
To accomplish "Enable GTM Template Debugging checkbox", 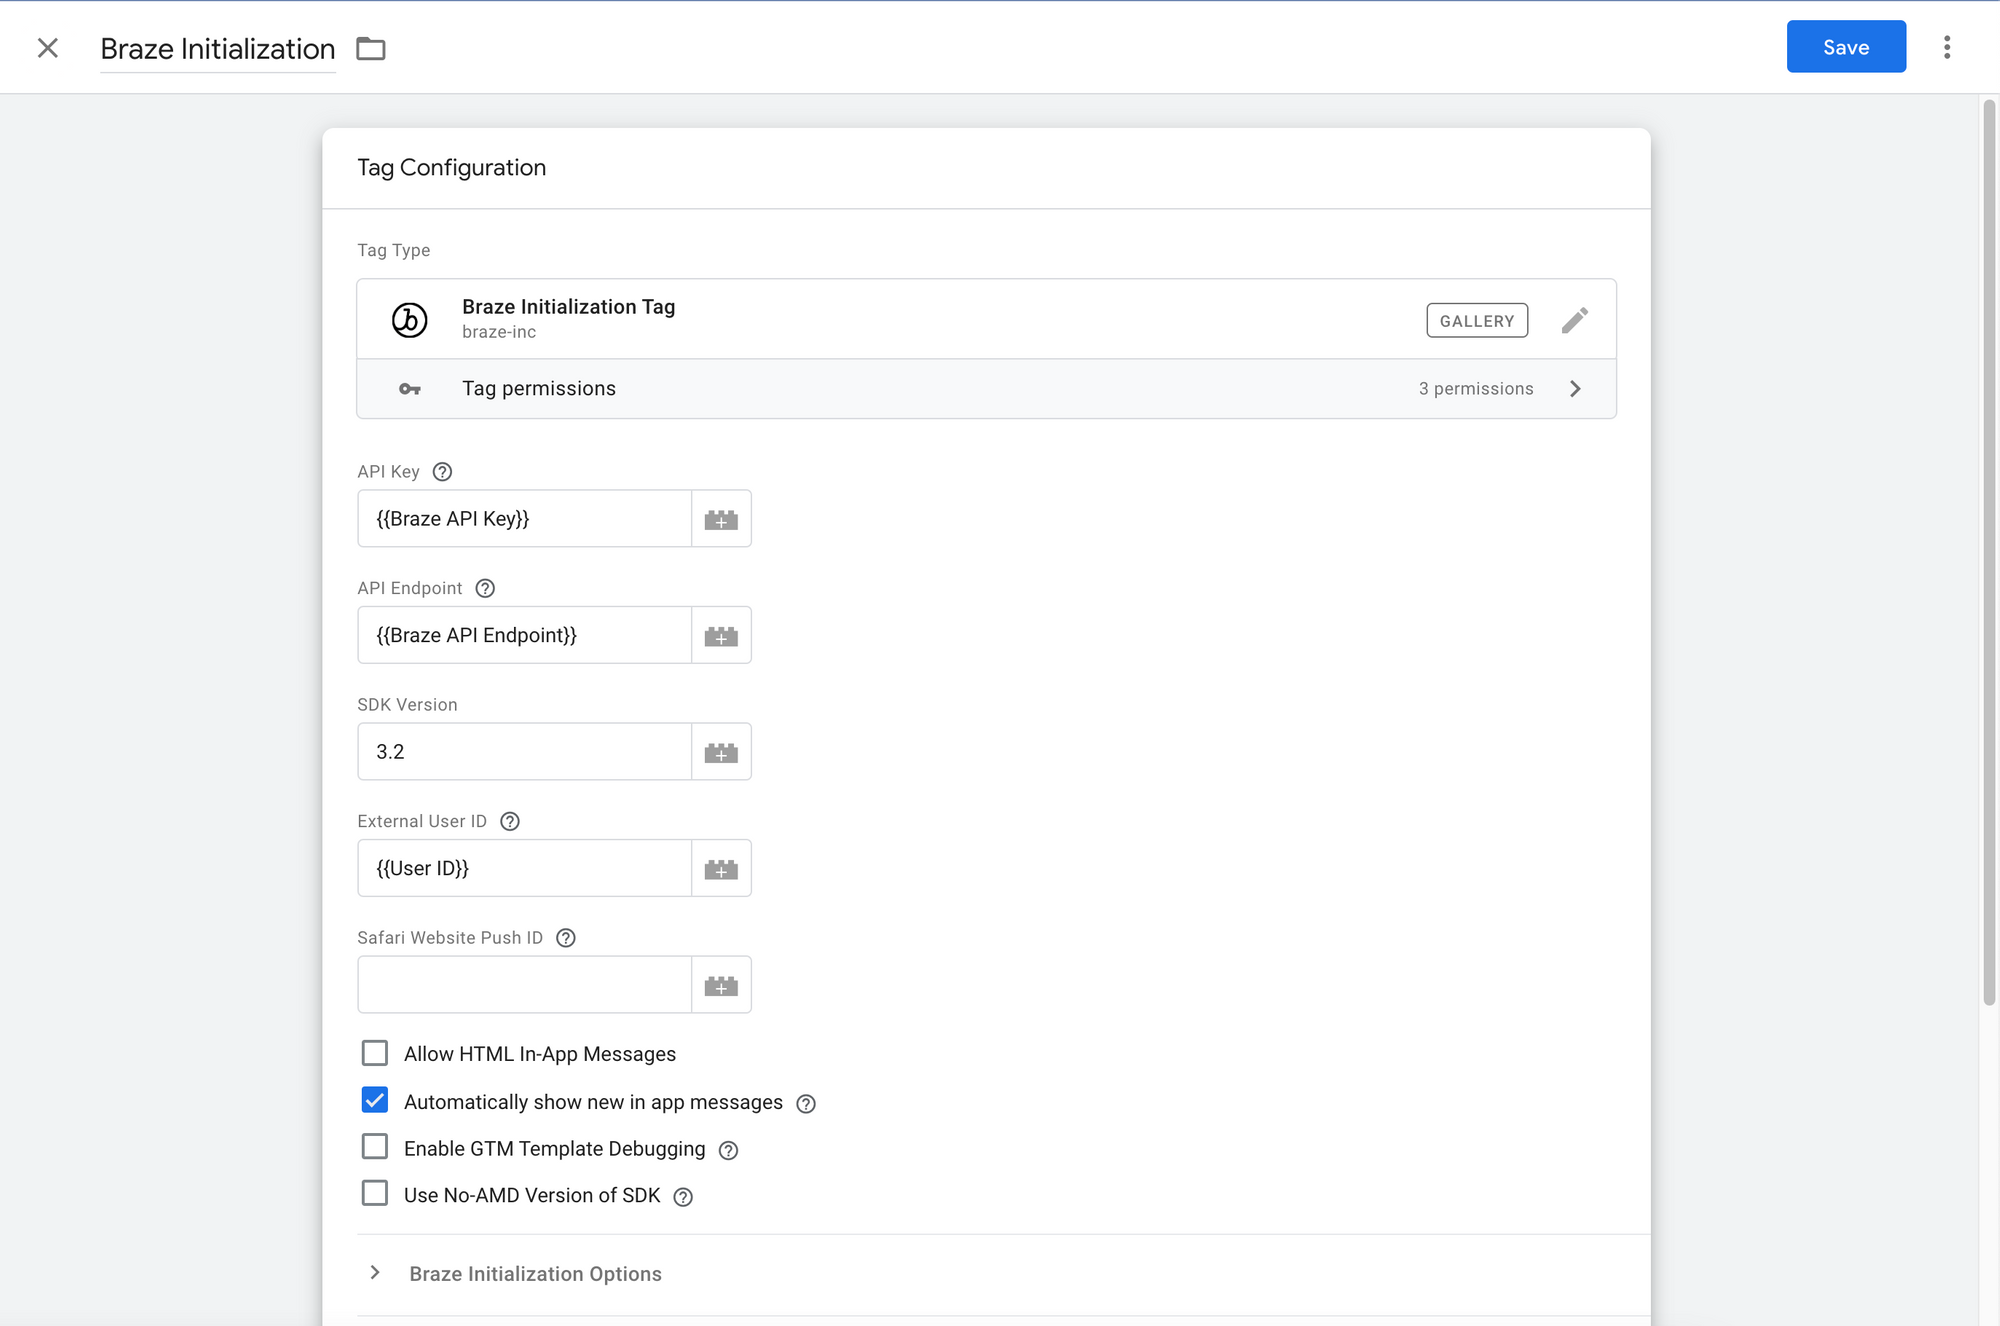I will [x=375, y=1147].
